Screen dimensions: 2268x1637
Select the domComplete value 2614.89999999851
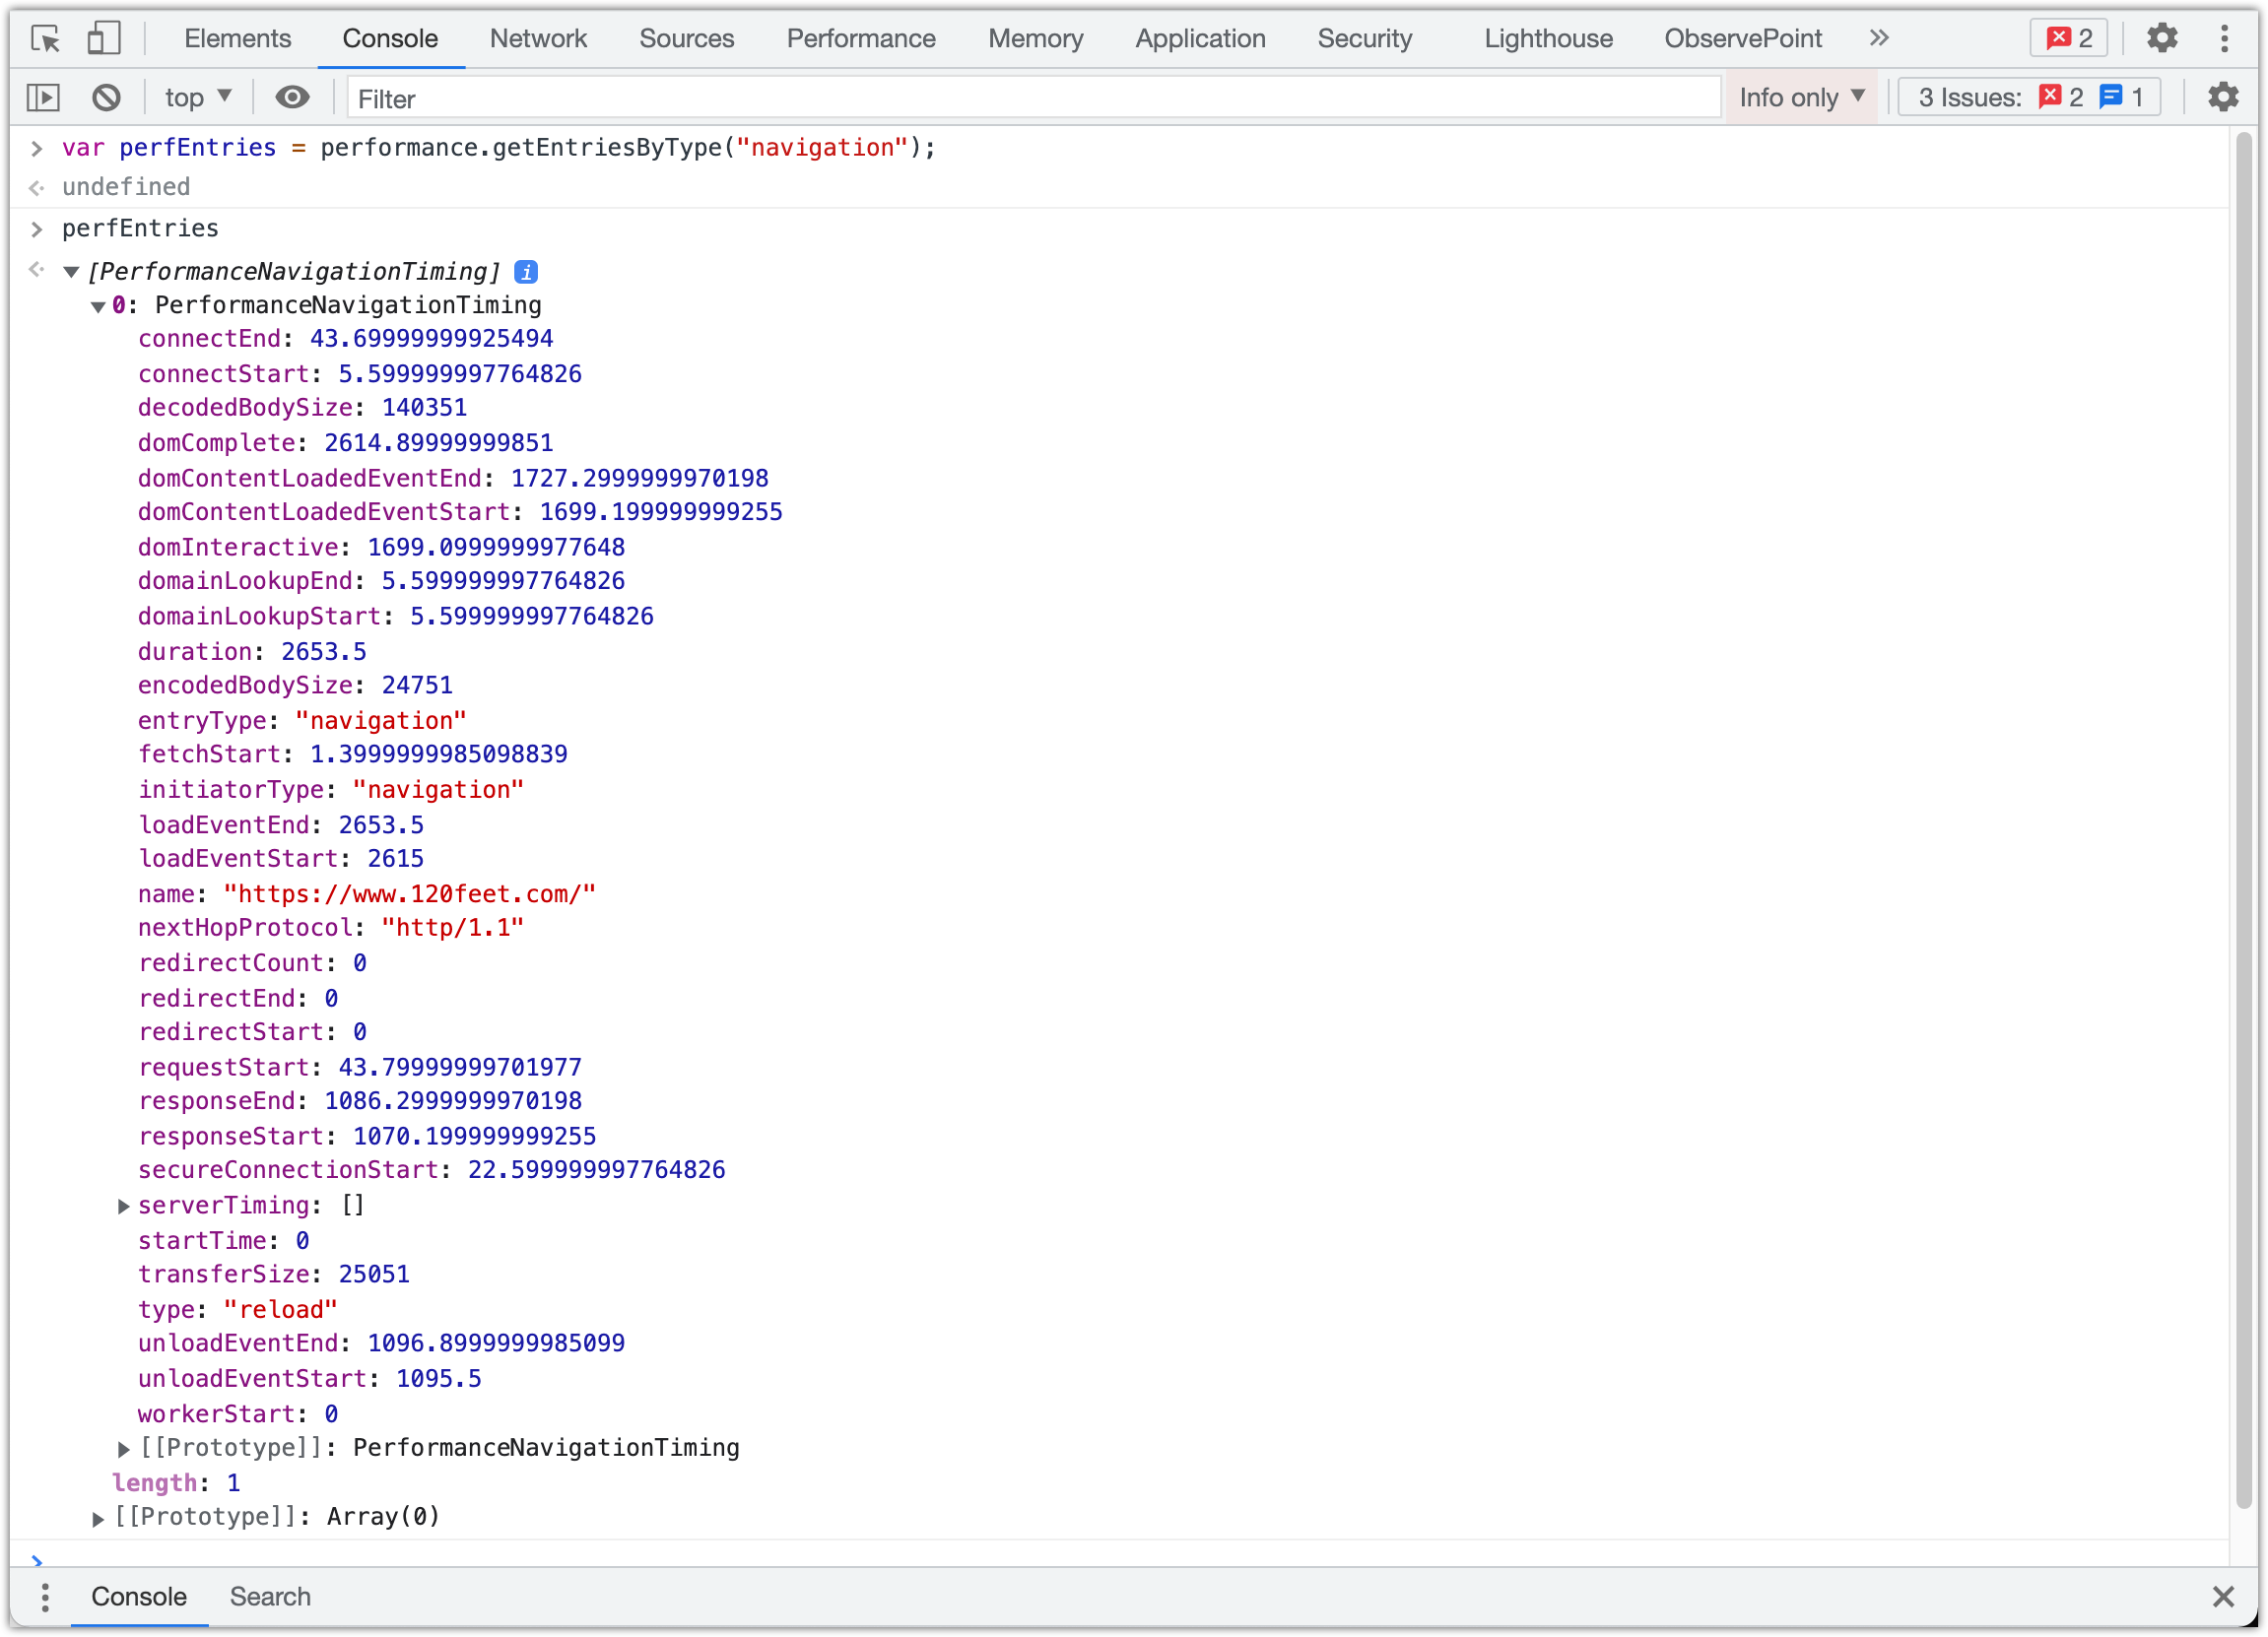pos(438,443)
